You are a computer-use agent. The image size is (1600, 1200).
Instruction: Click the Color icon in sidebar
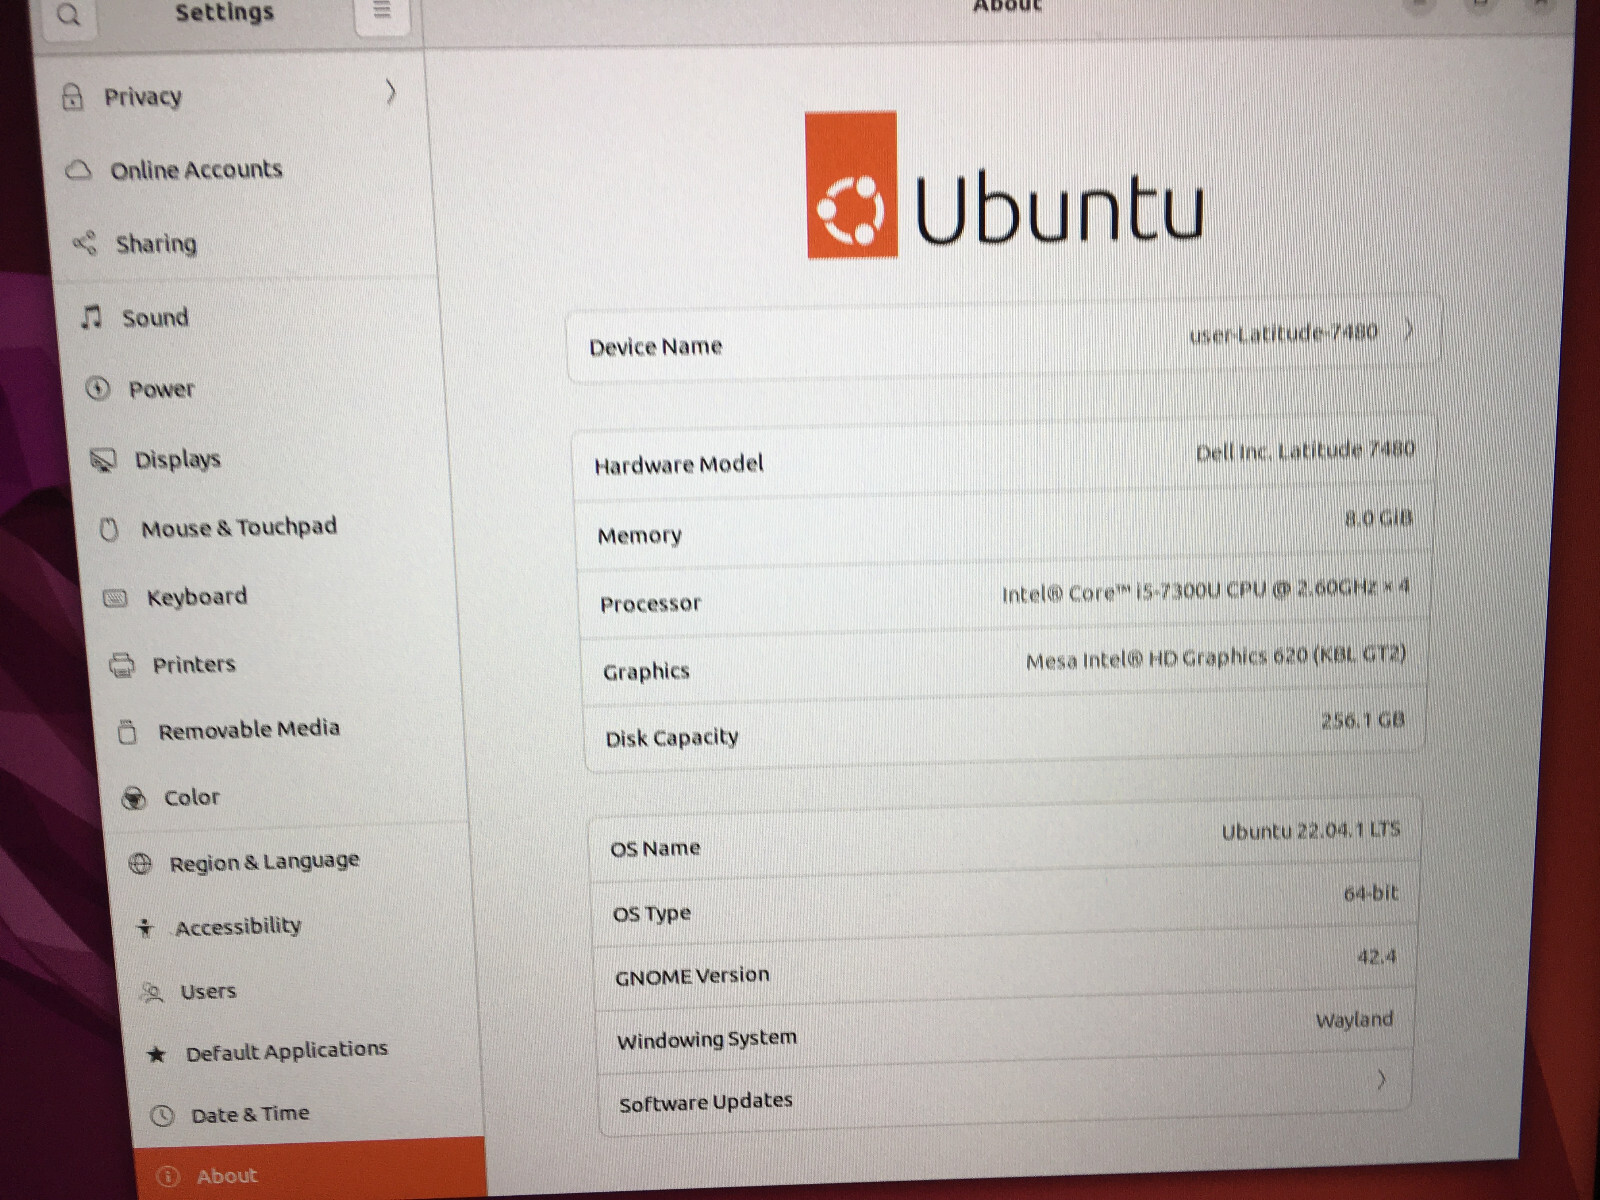134,798
